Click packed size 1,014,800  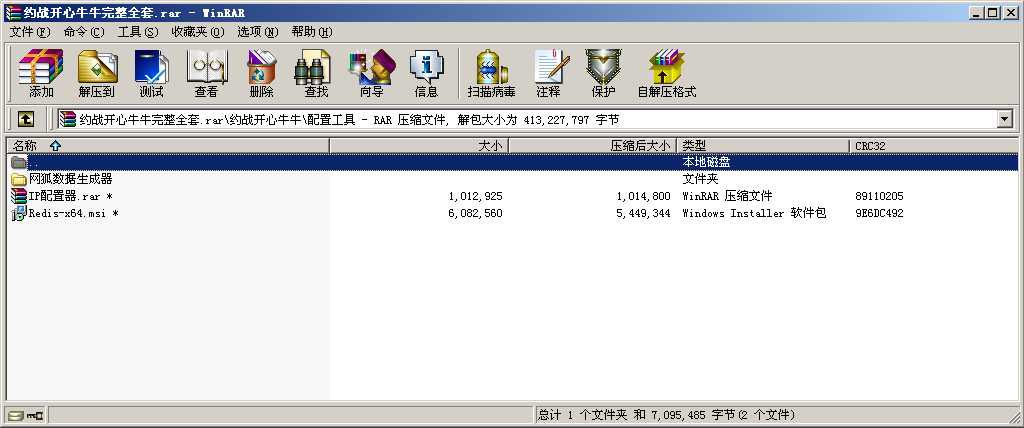point(643,196)
